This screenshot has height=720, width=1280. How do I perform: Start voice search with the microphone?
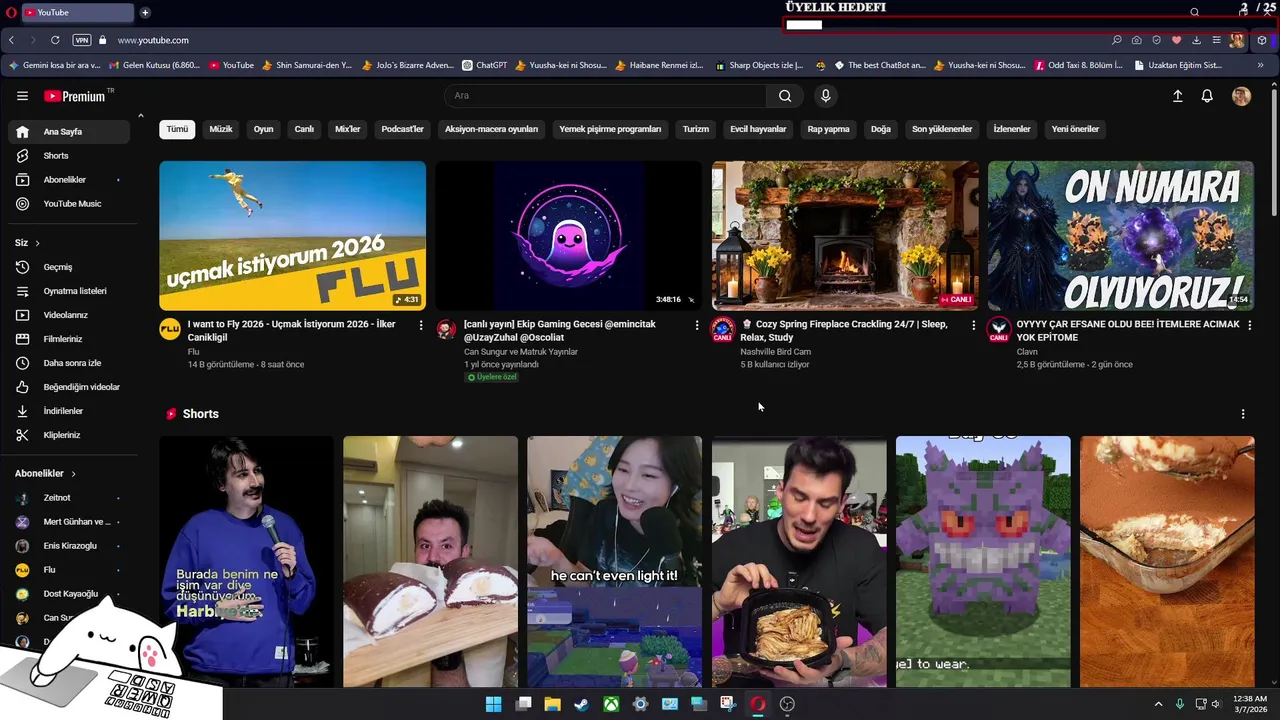[x=825, y=96]
